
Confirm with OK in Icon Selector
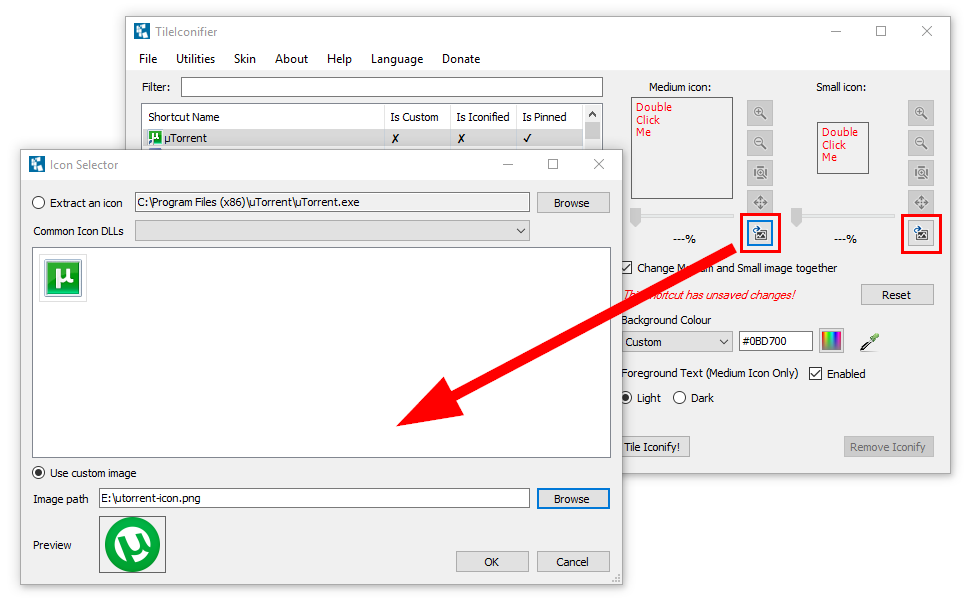pos(492,562)
